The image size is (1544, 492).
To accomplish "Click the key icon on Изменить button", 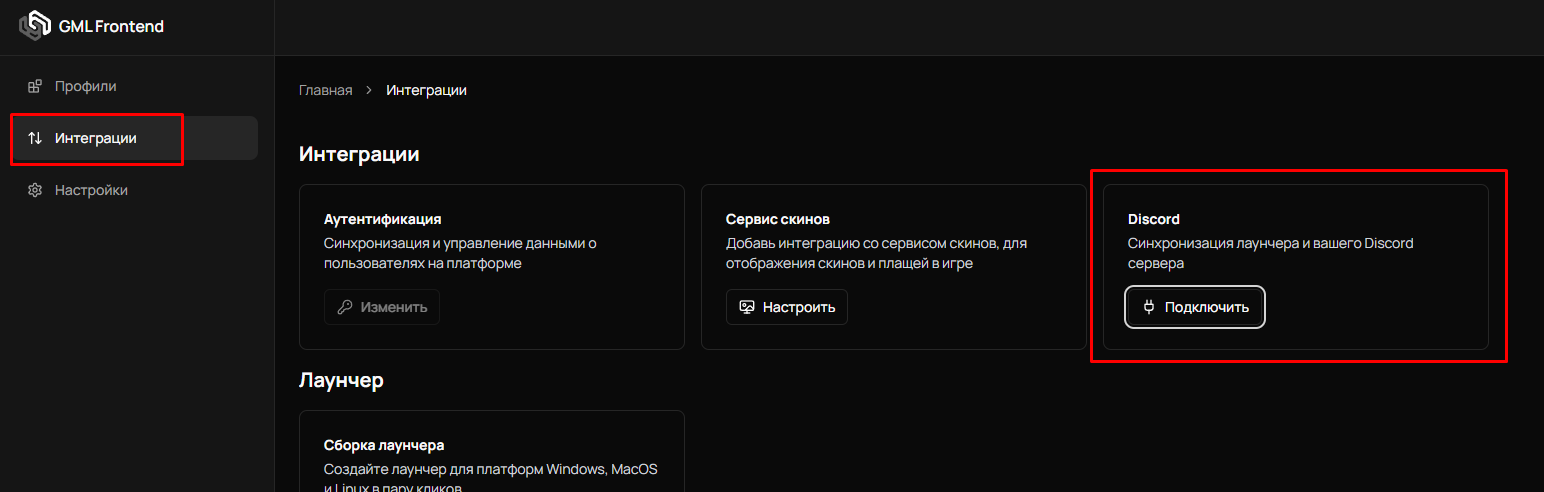I will coord(345,307).
